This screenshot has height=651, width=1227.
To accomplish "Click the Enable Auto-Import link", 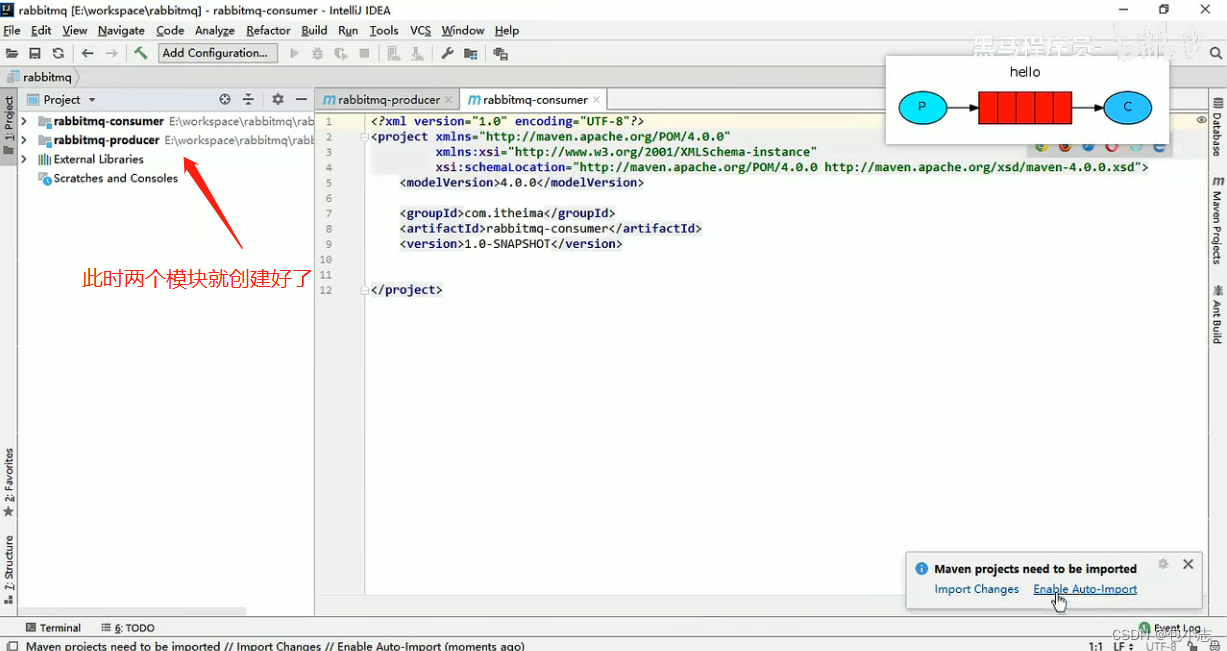I will pyautogui.click(x=1085, y=589).
